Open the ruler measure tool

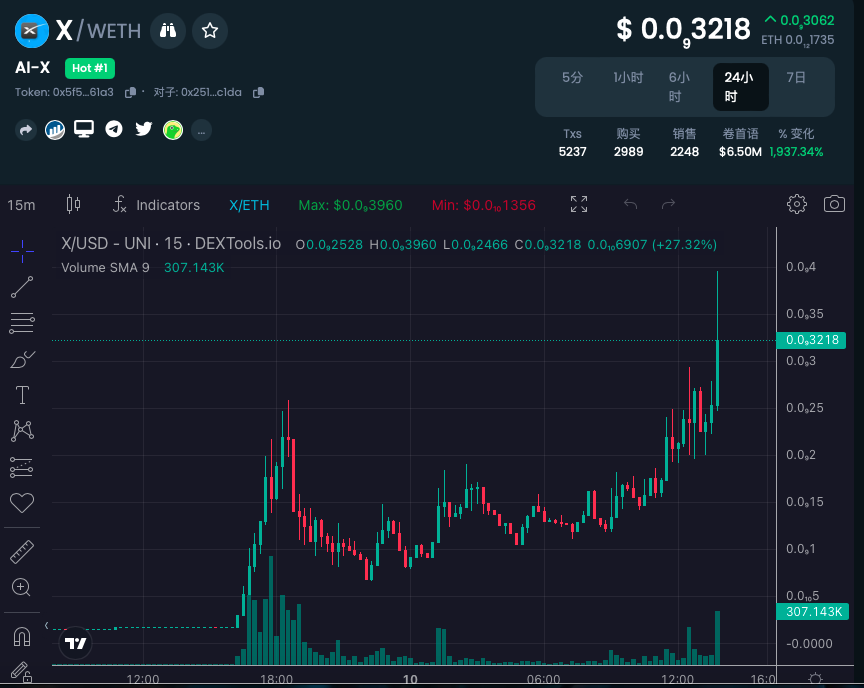22,551
